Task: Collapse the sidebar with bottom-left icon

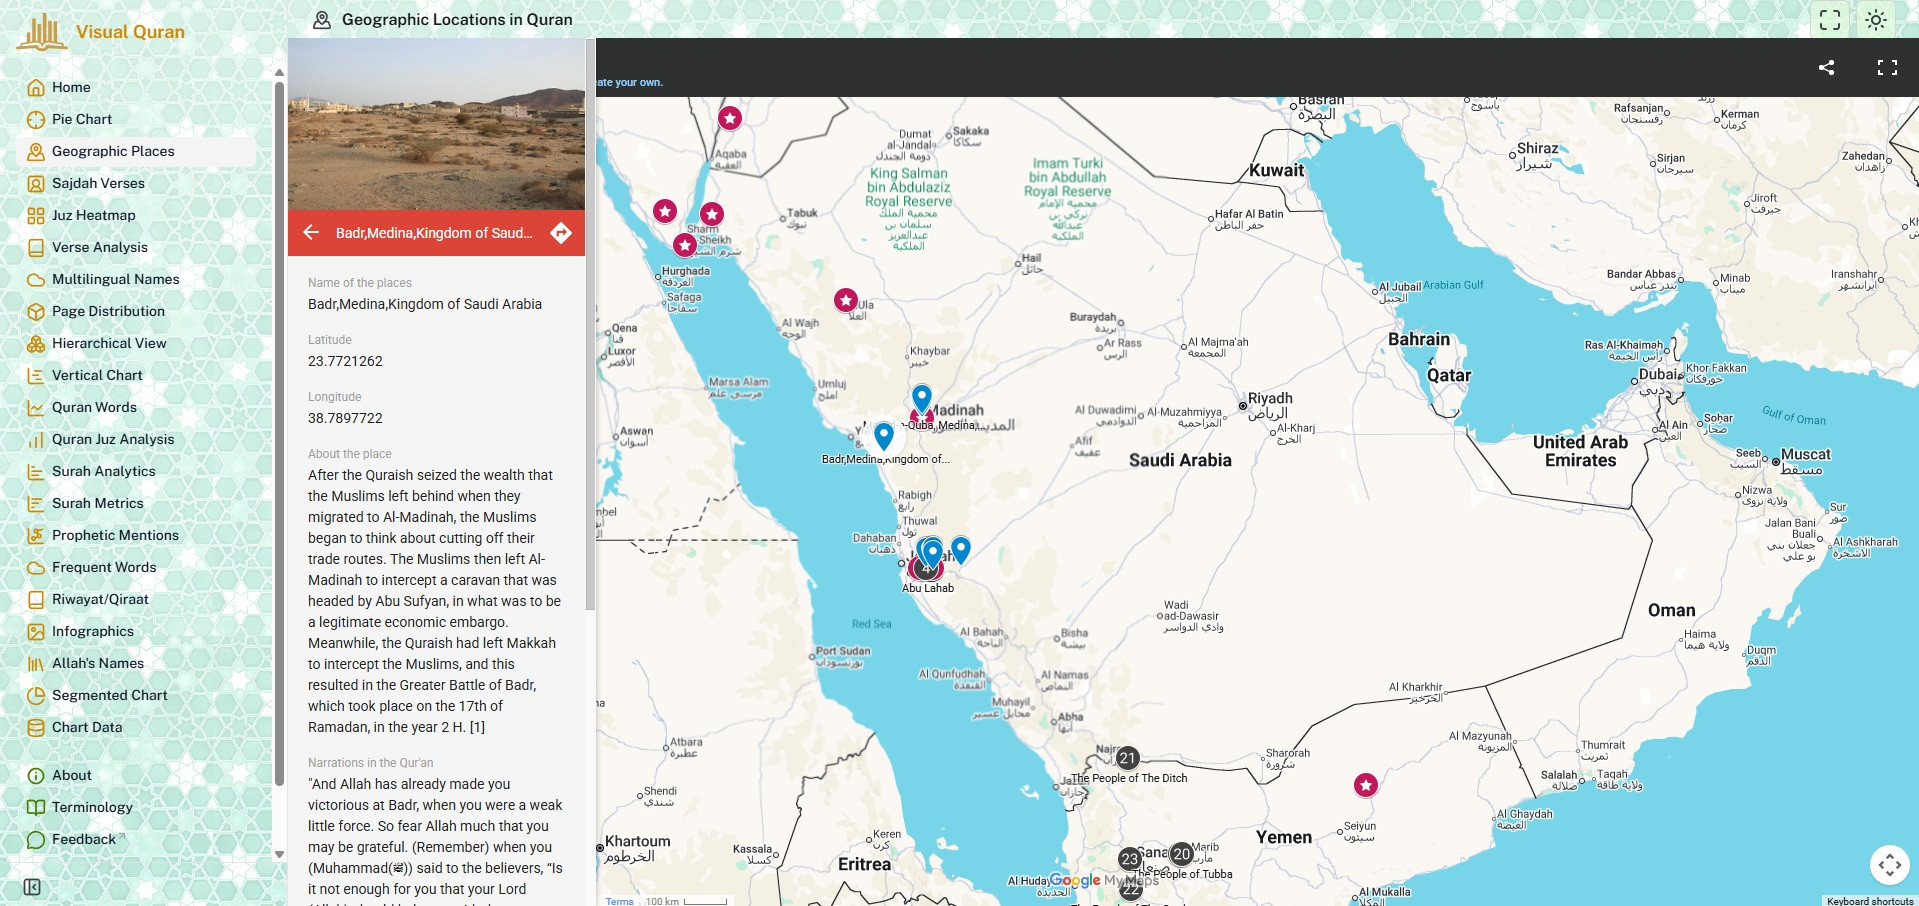Action: [32, 887]
